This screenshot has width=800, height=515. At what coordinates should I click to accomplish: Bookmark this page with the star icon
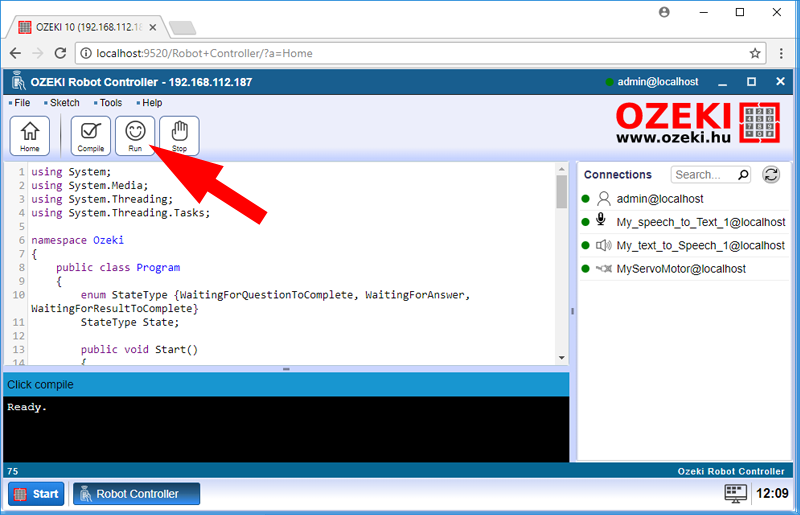[756, 53]
